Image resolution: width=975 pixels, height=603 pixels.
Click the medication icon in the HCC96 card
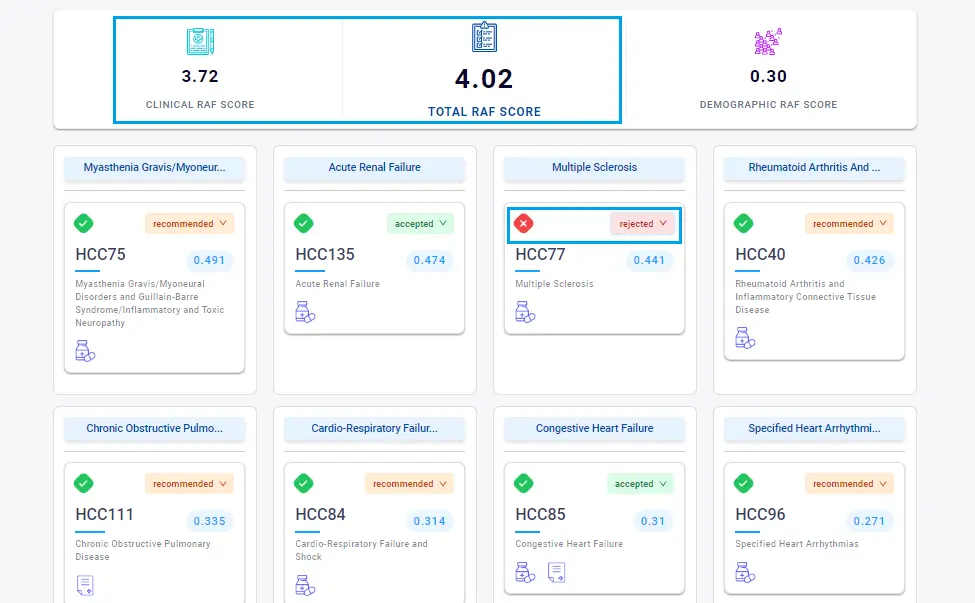click(745, 572)
